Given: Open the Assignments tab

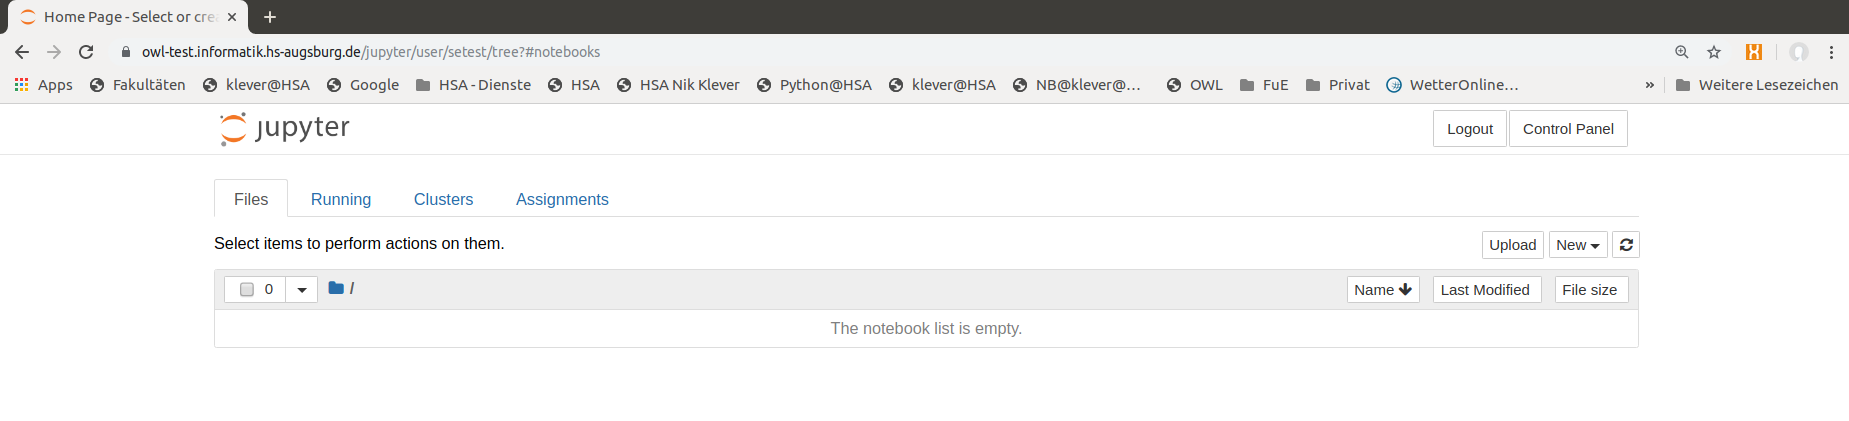Looking at the screenshot, I should point(562,199).
